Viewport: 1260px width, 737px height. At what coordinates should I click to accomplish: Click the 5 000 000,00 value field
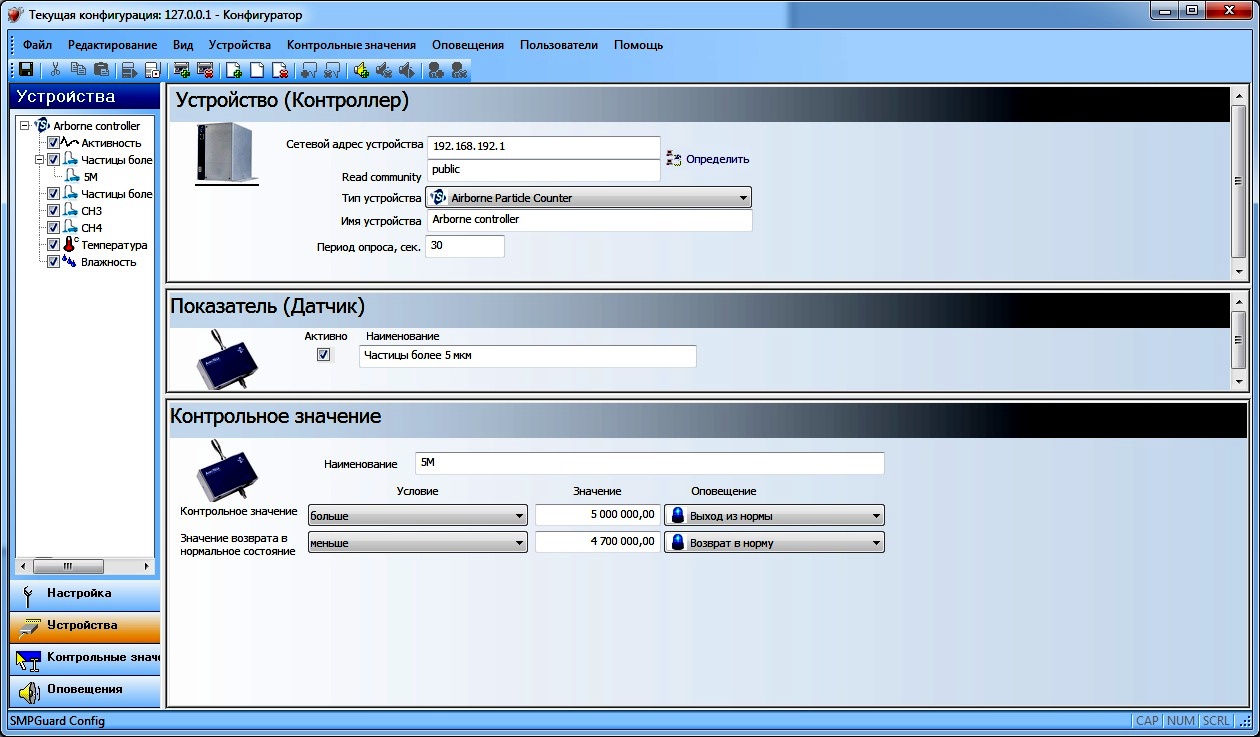[x=598, y=515]
